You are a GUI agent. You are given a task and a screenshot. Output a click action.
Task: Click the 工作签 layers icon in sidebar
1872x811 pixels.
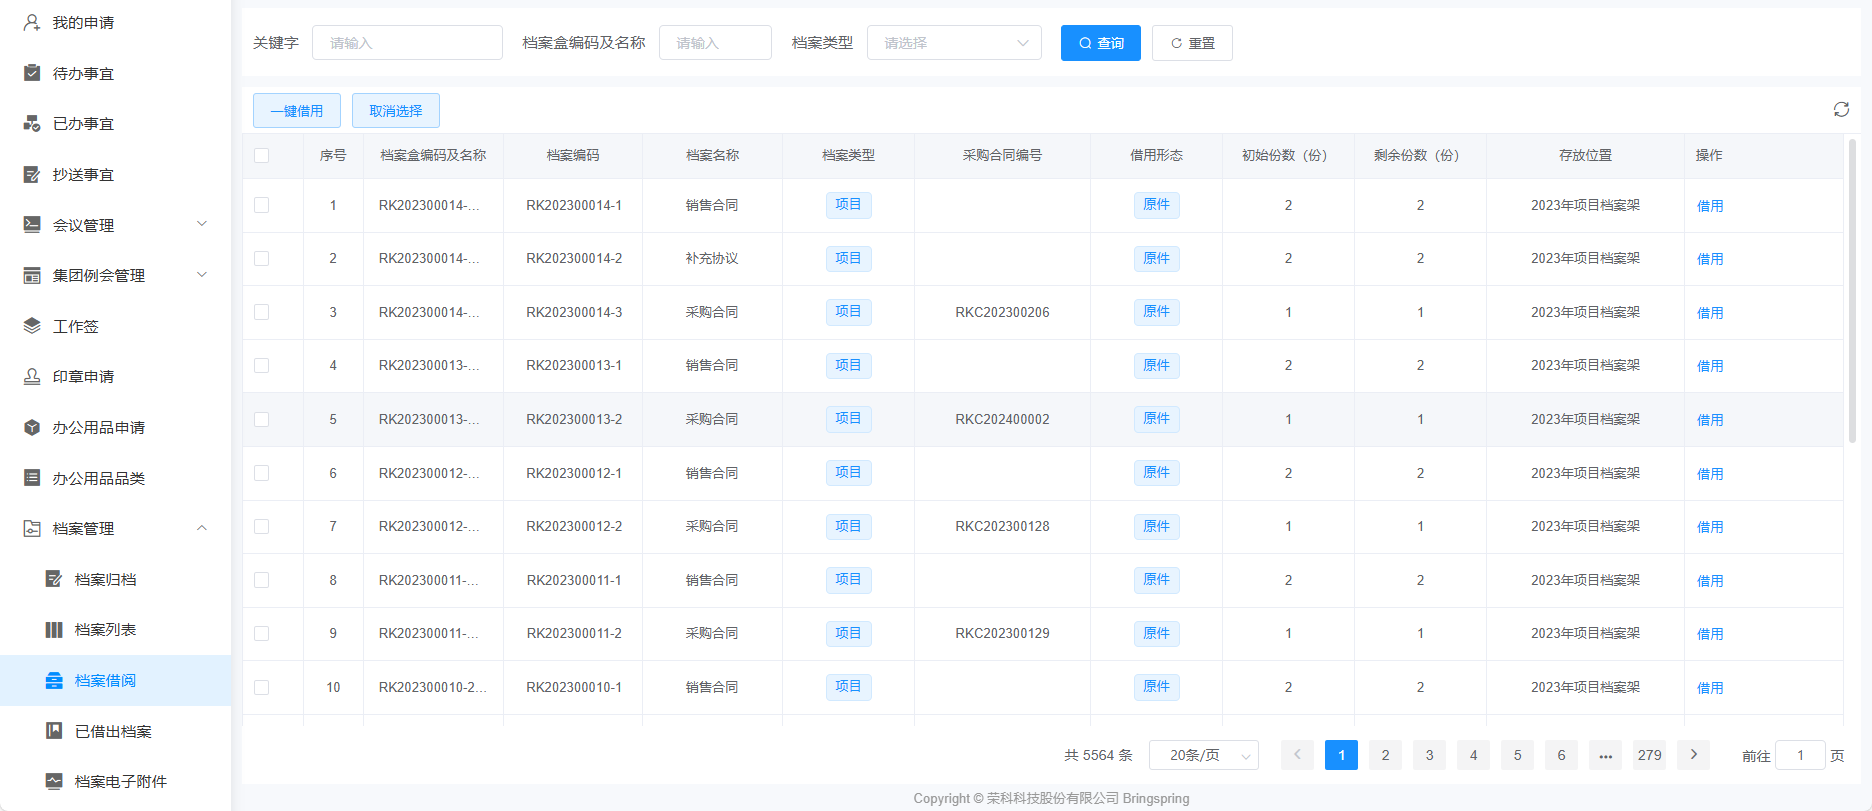tap(32, 326)
